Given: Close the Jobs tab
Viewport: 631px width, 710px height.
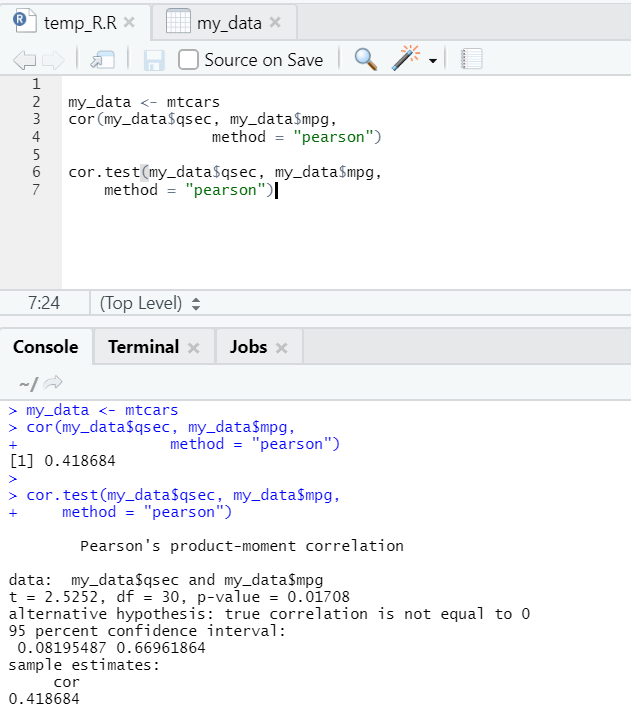Looking at the screenshot, I should pyautogui.click(x=282, y=348).
